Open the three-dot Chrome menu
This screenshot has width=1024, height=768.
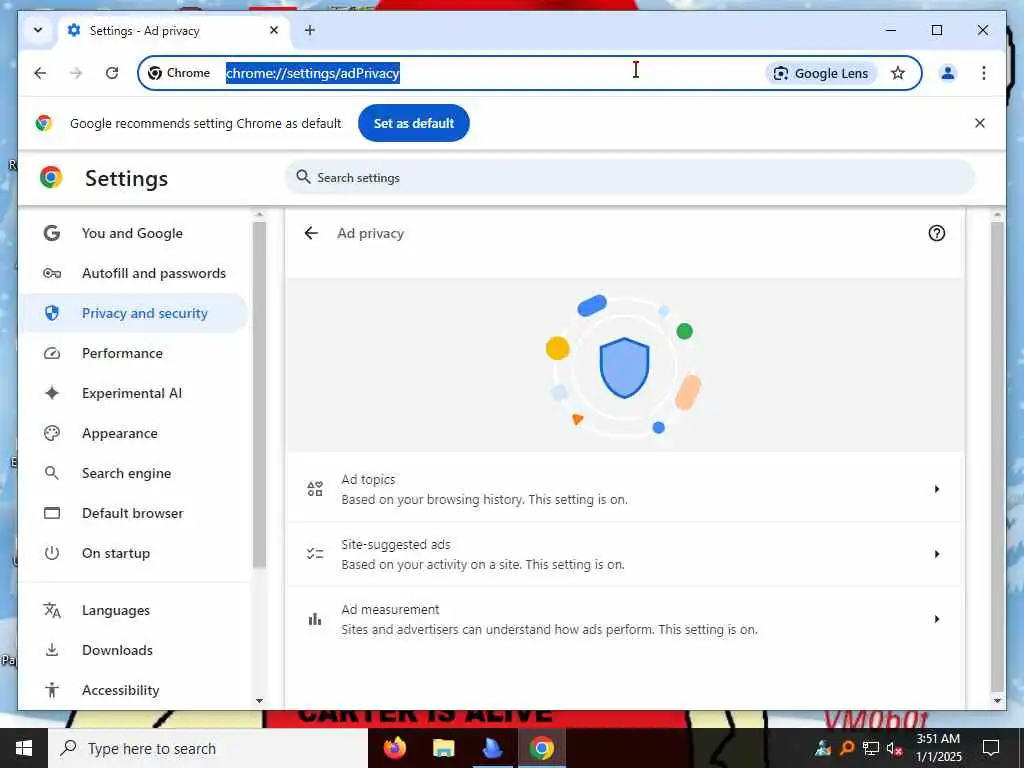984,73
